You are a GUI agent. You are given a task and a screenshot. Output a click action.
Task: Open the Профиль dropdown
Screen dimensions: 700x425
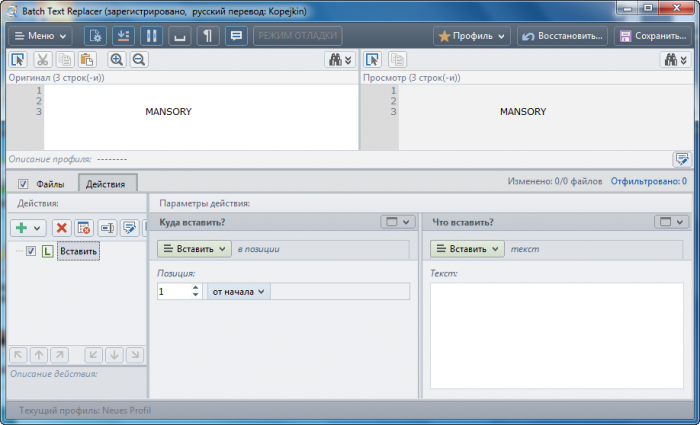coord(471,36)
